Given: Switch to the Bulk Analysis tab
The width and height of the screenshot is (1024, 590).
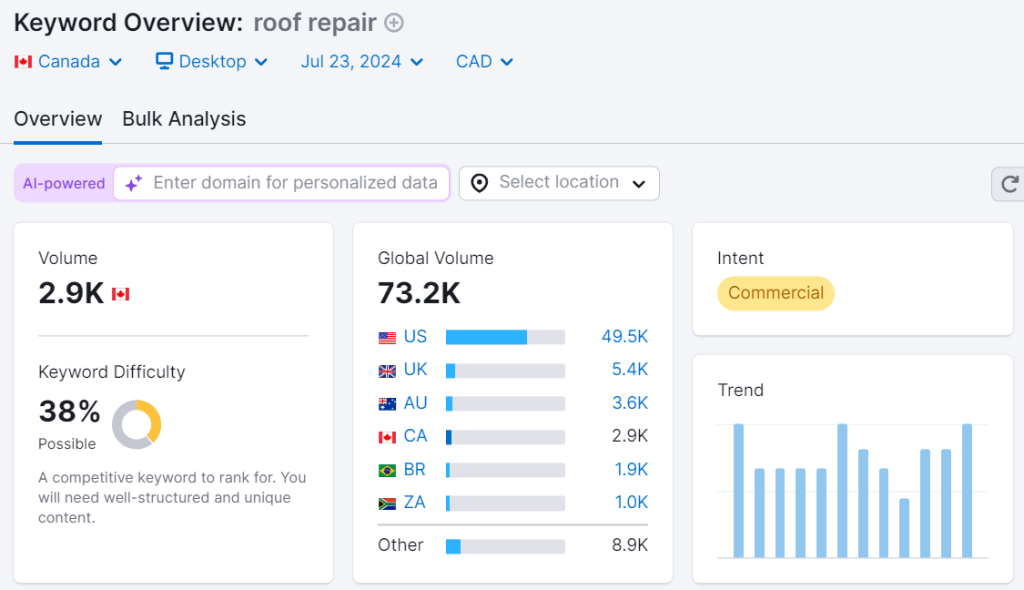Looking at the screenshot, I should coord(183,118).
